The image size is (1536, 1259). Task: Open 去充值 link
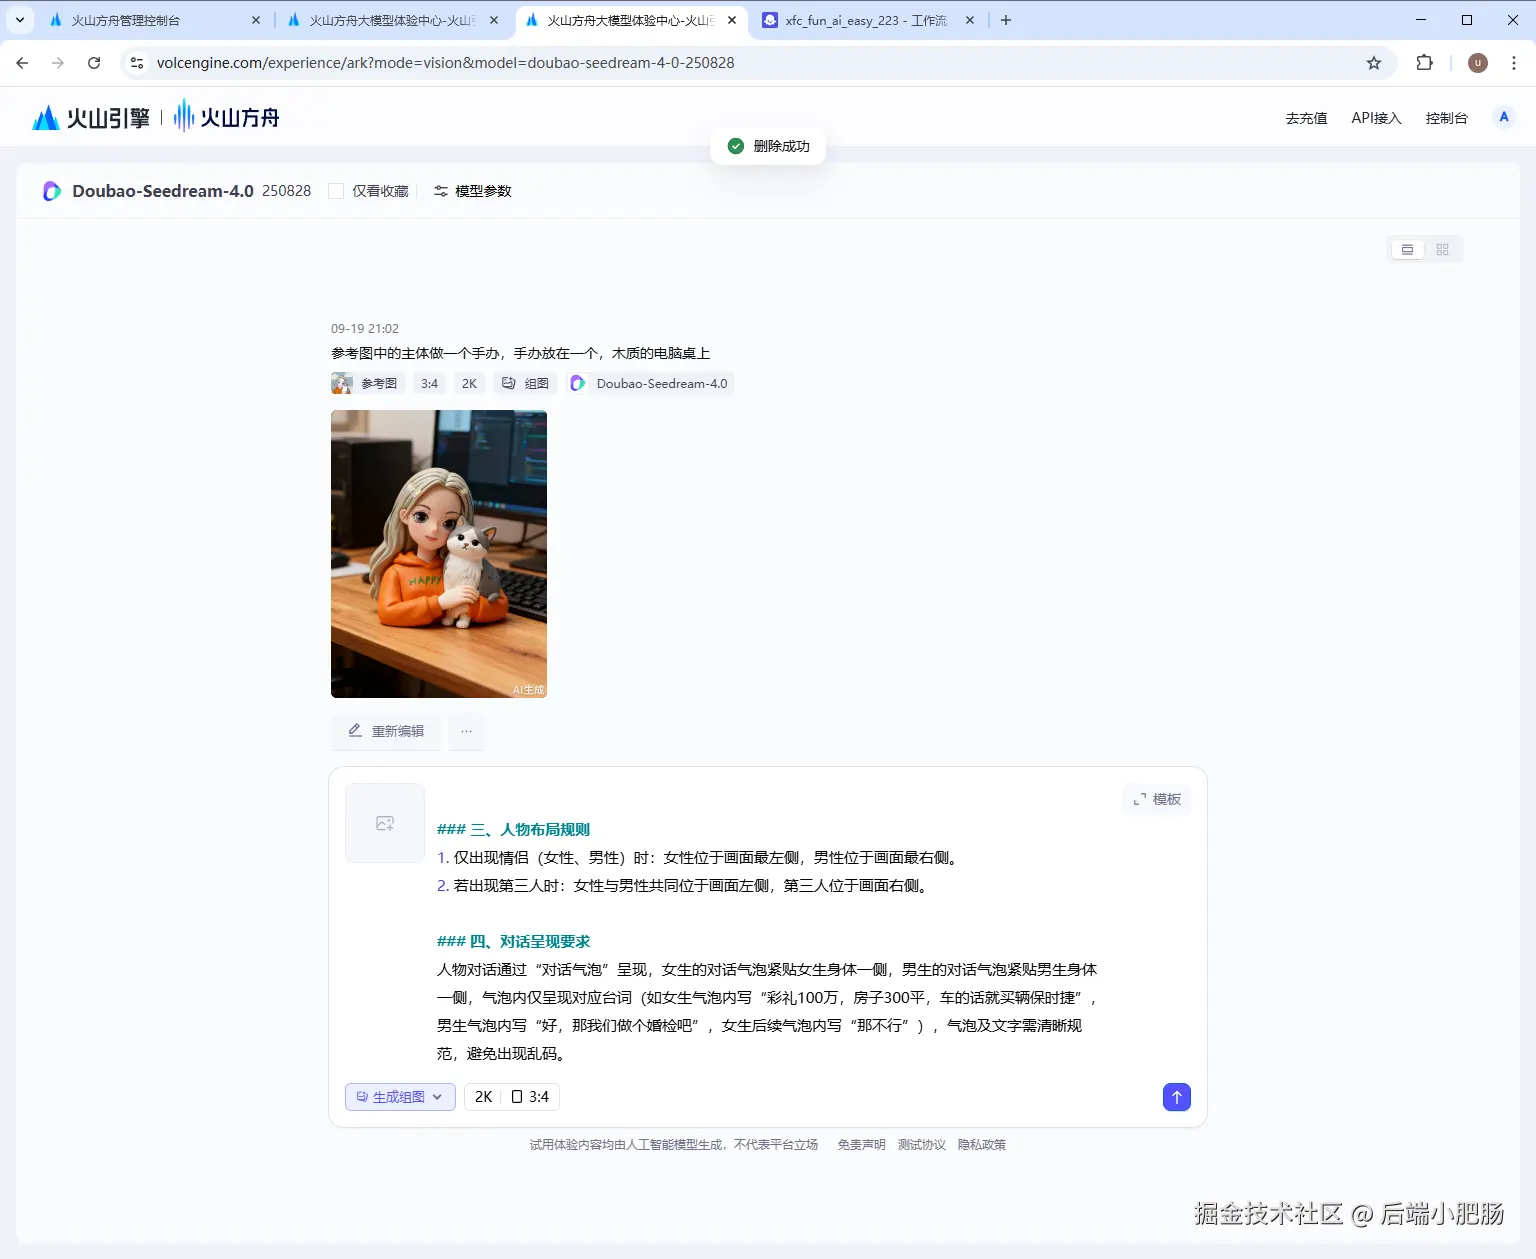tap(1306, 118)
